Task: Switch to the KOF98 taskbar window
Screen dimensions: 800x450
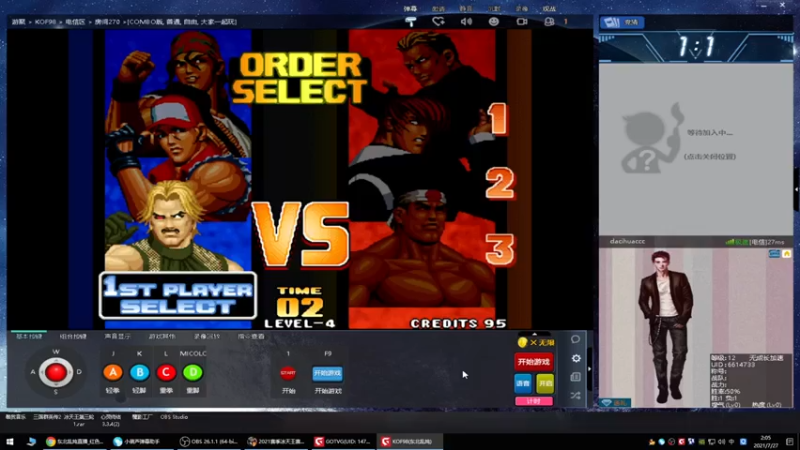Action: [410, 441]
